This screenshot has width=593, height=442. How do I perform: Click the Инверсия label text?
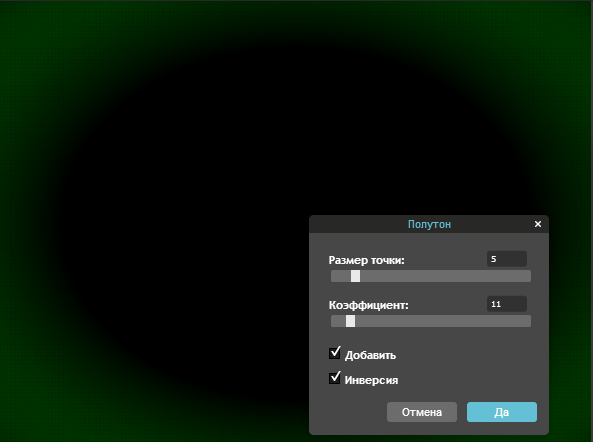click(371, 380)
